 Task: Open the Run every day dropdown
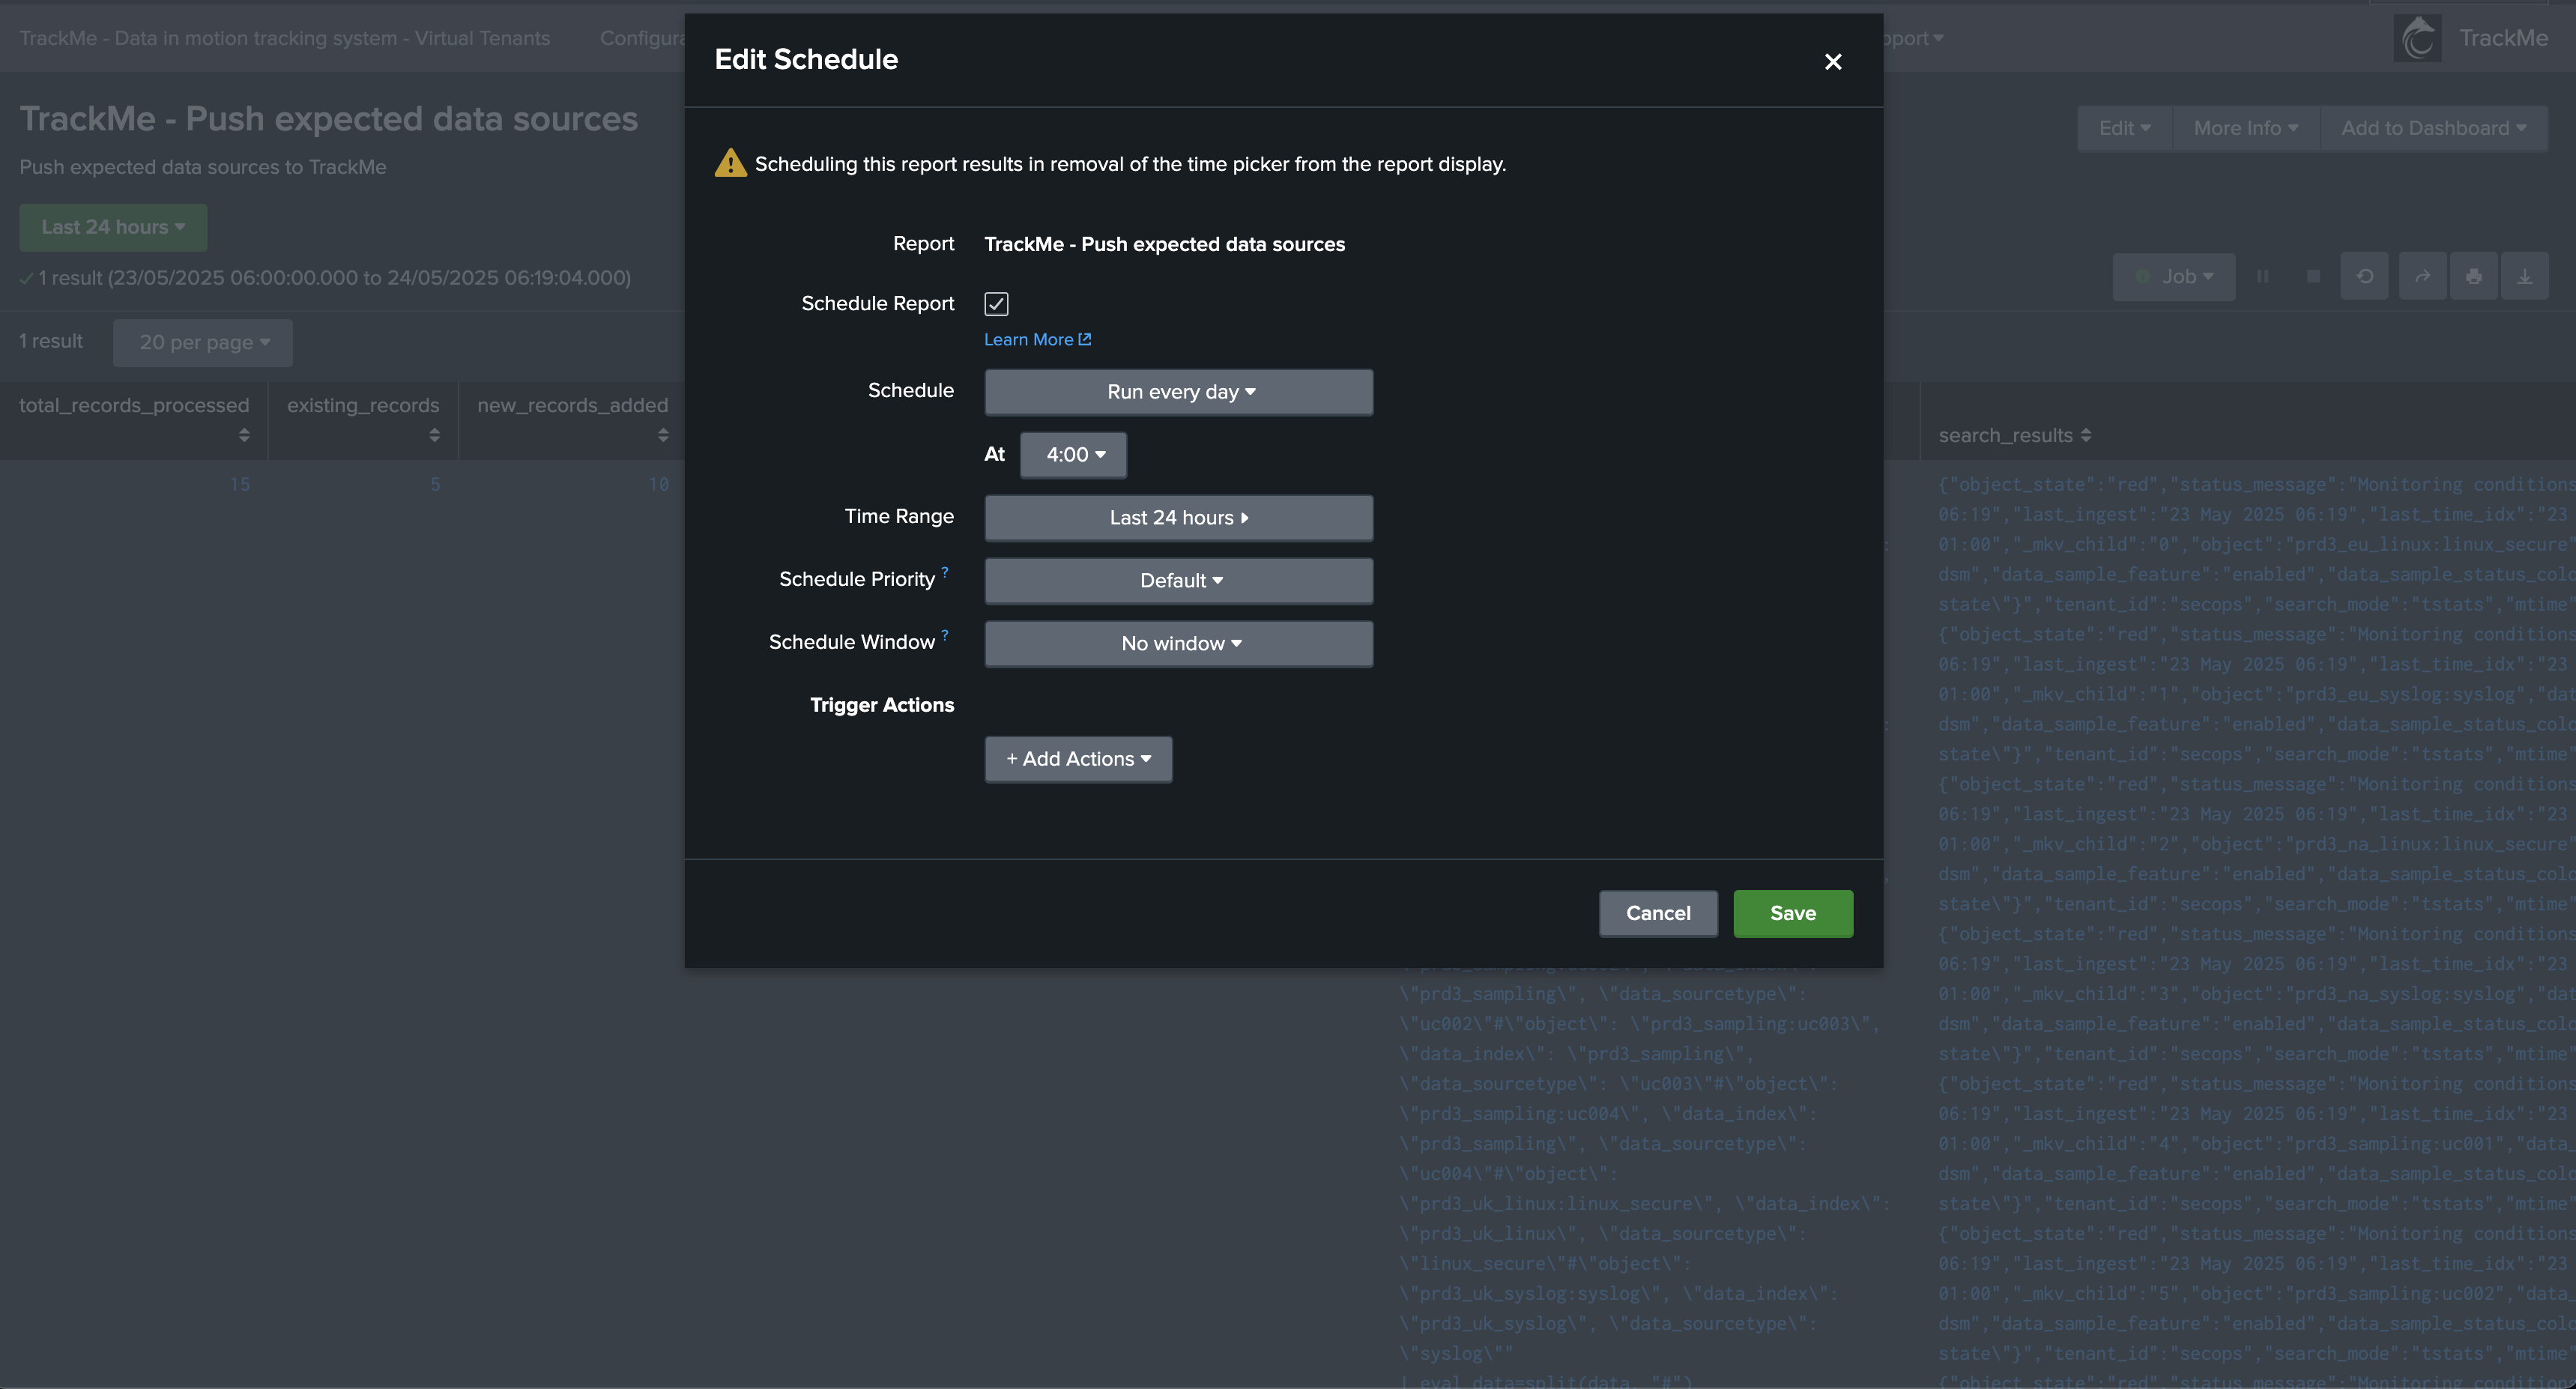coord(1178,392)
